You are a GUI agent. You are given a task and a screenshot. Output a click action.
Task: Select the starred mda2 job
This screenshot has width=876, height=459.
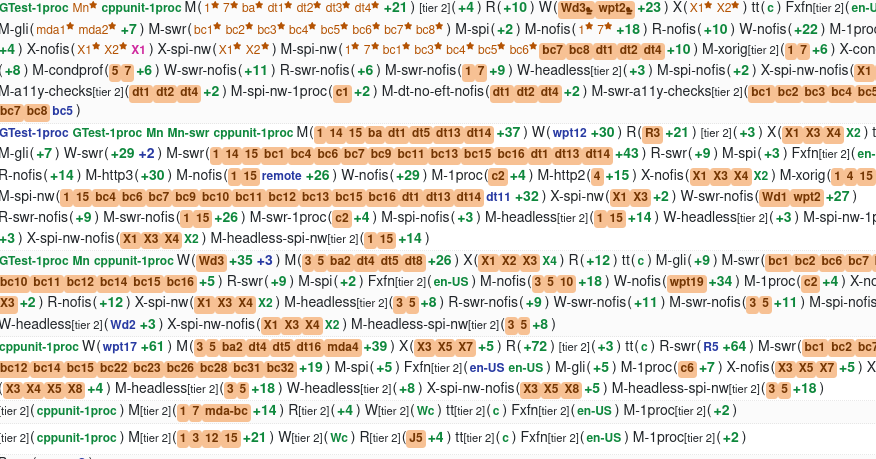click(97, 29)
